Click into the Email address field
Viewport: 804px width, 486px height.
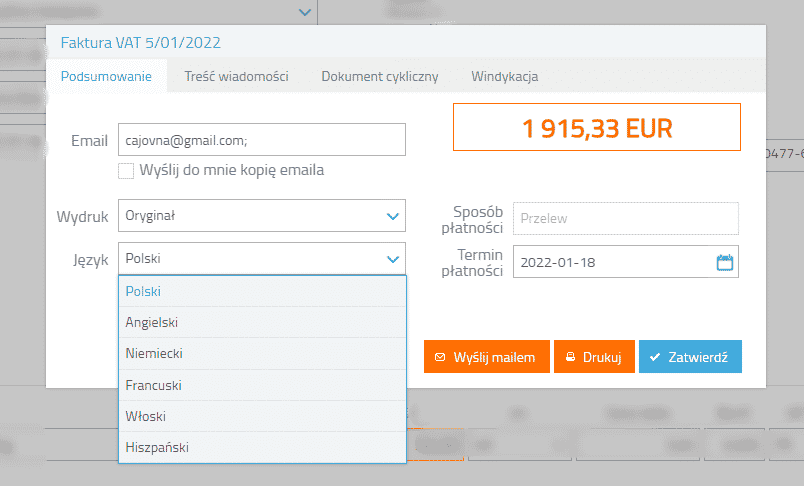click(262, 140)
